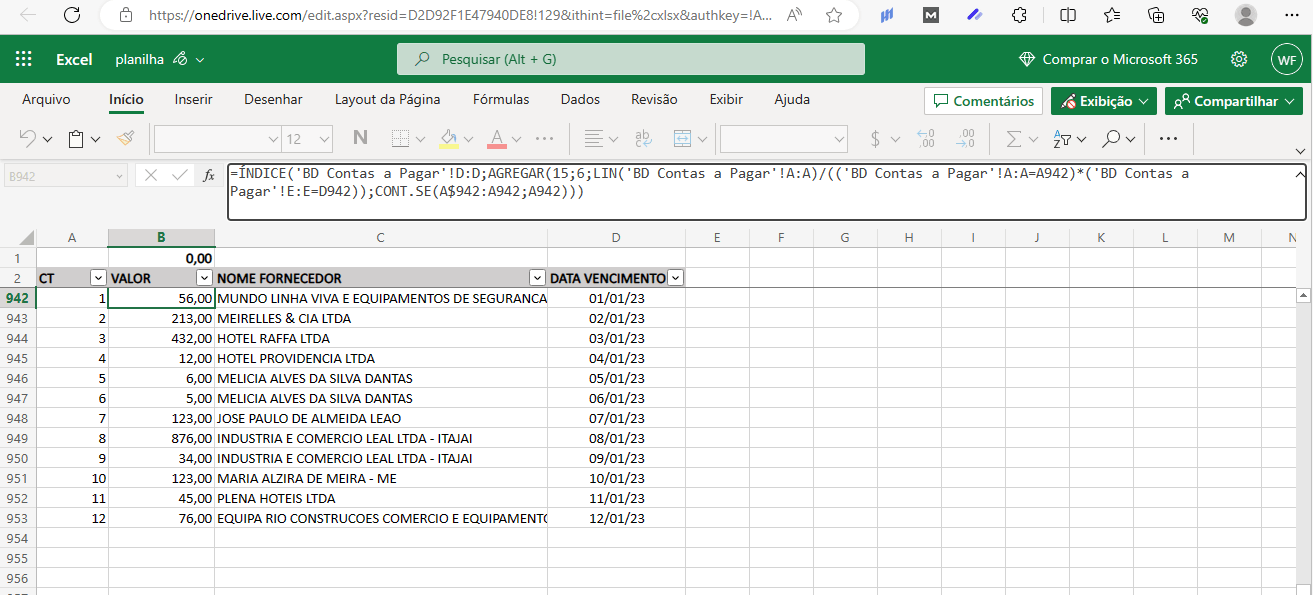The width and height of the screenshot is (1313, 595).
Task: Select the Format Painter brush
Action: click(125, 138)
